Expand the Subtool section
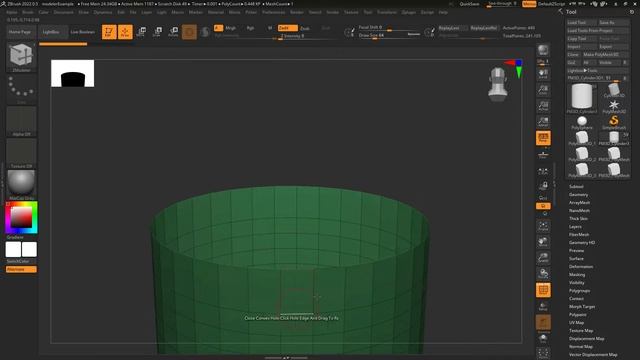 576,187
